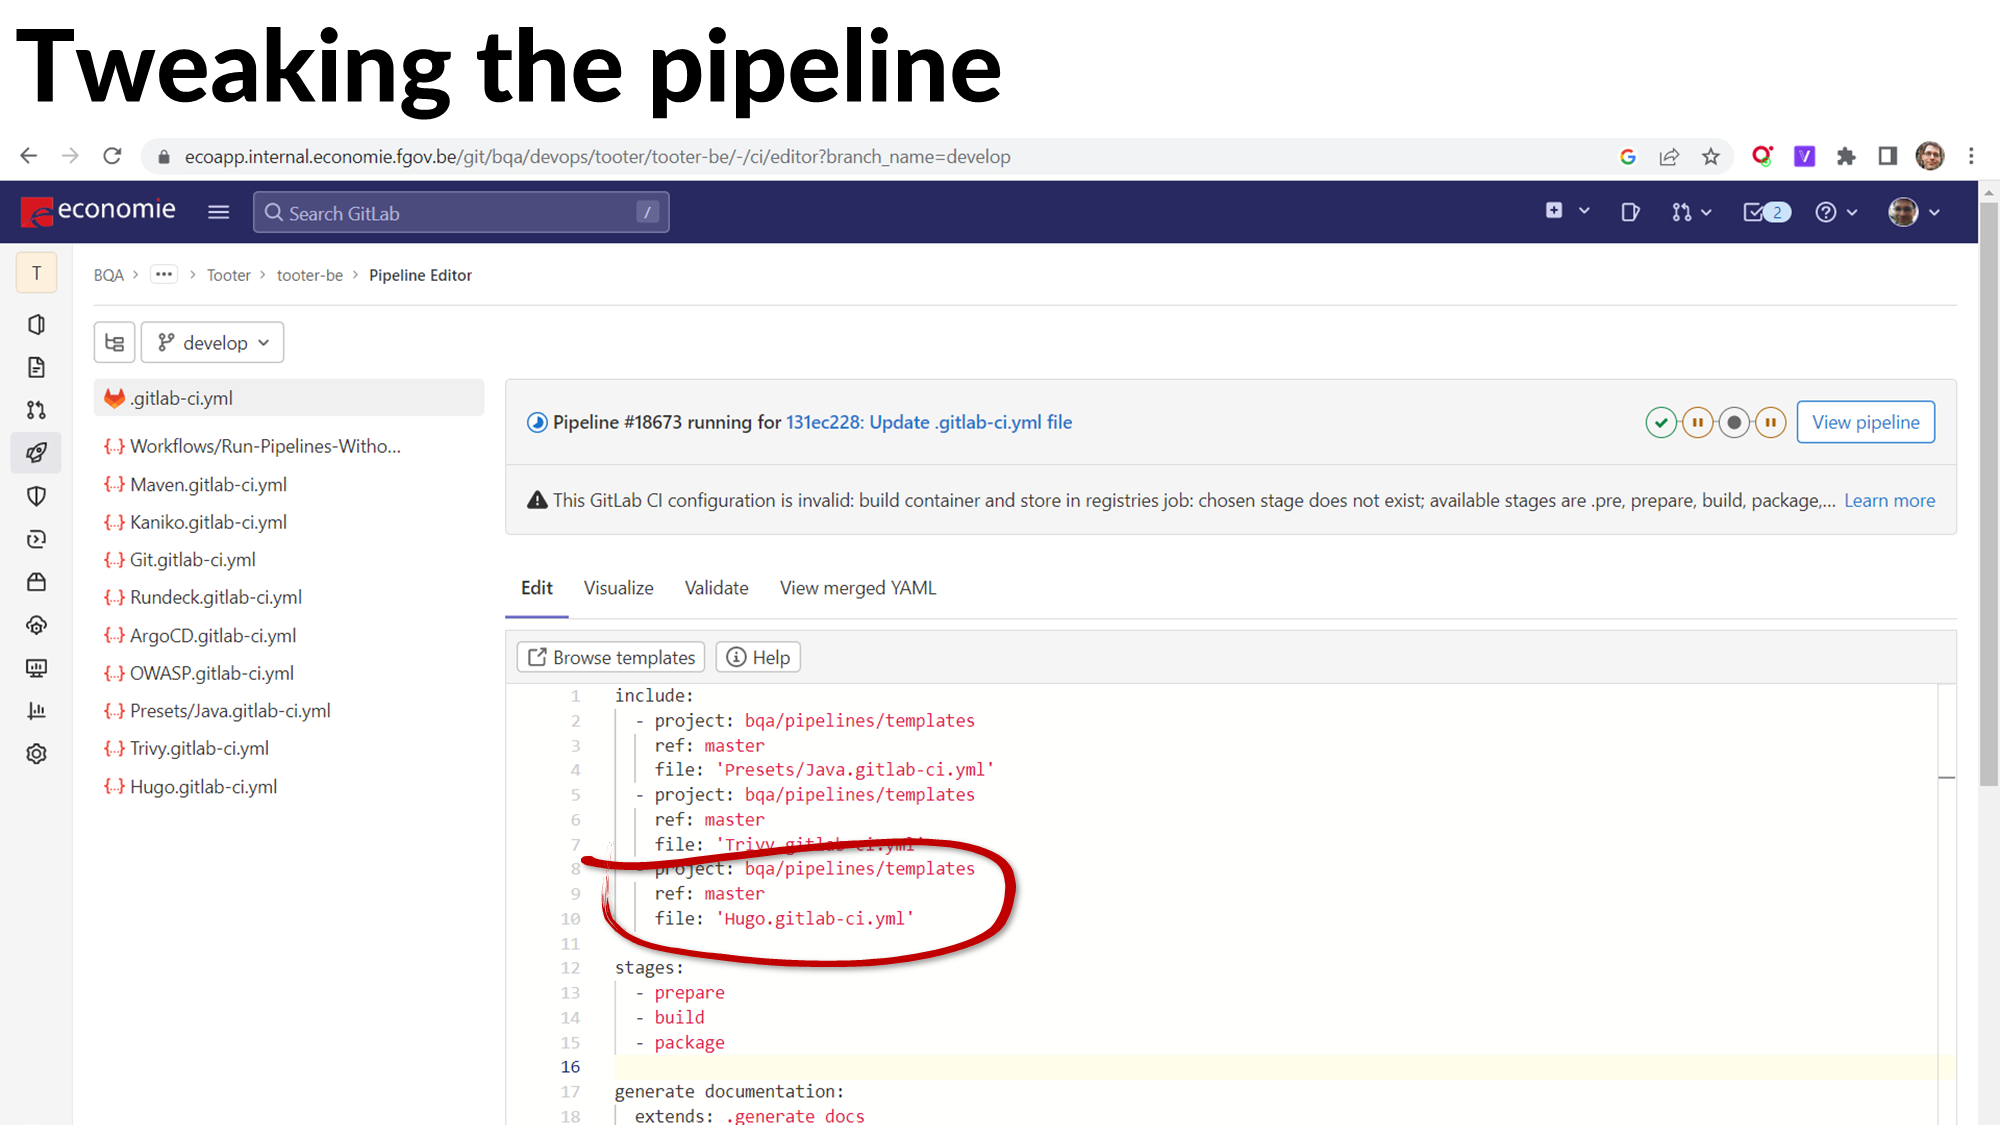Open the develop branch dropdown
The image size is (2000, 1125).
click(213, 343)
